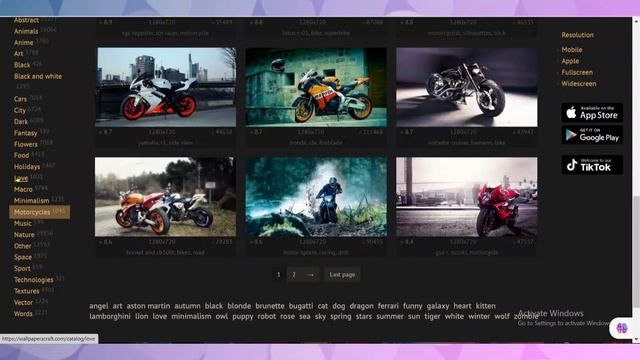Open the Art category
The image size is (640, 360).
coord(19,53)
